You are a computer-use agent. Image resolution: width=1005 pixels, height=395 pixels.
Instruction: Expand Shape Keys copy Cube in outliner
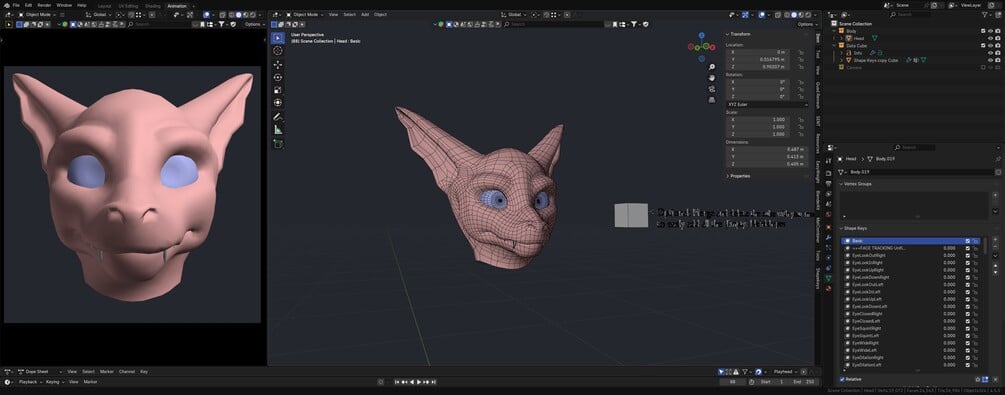[841, 60]
